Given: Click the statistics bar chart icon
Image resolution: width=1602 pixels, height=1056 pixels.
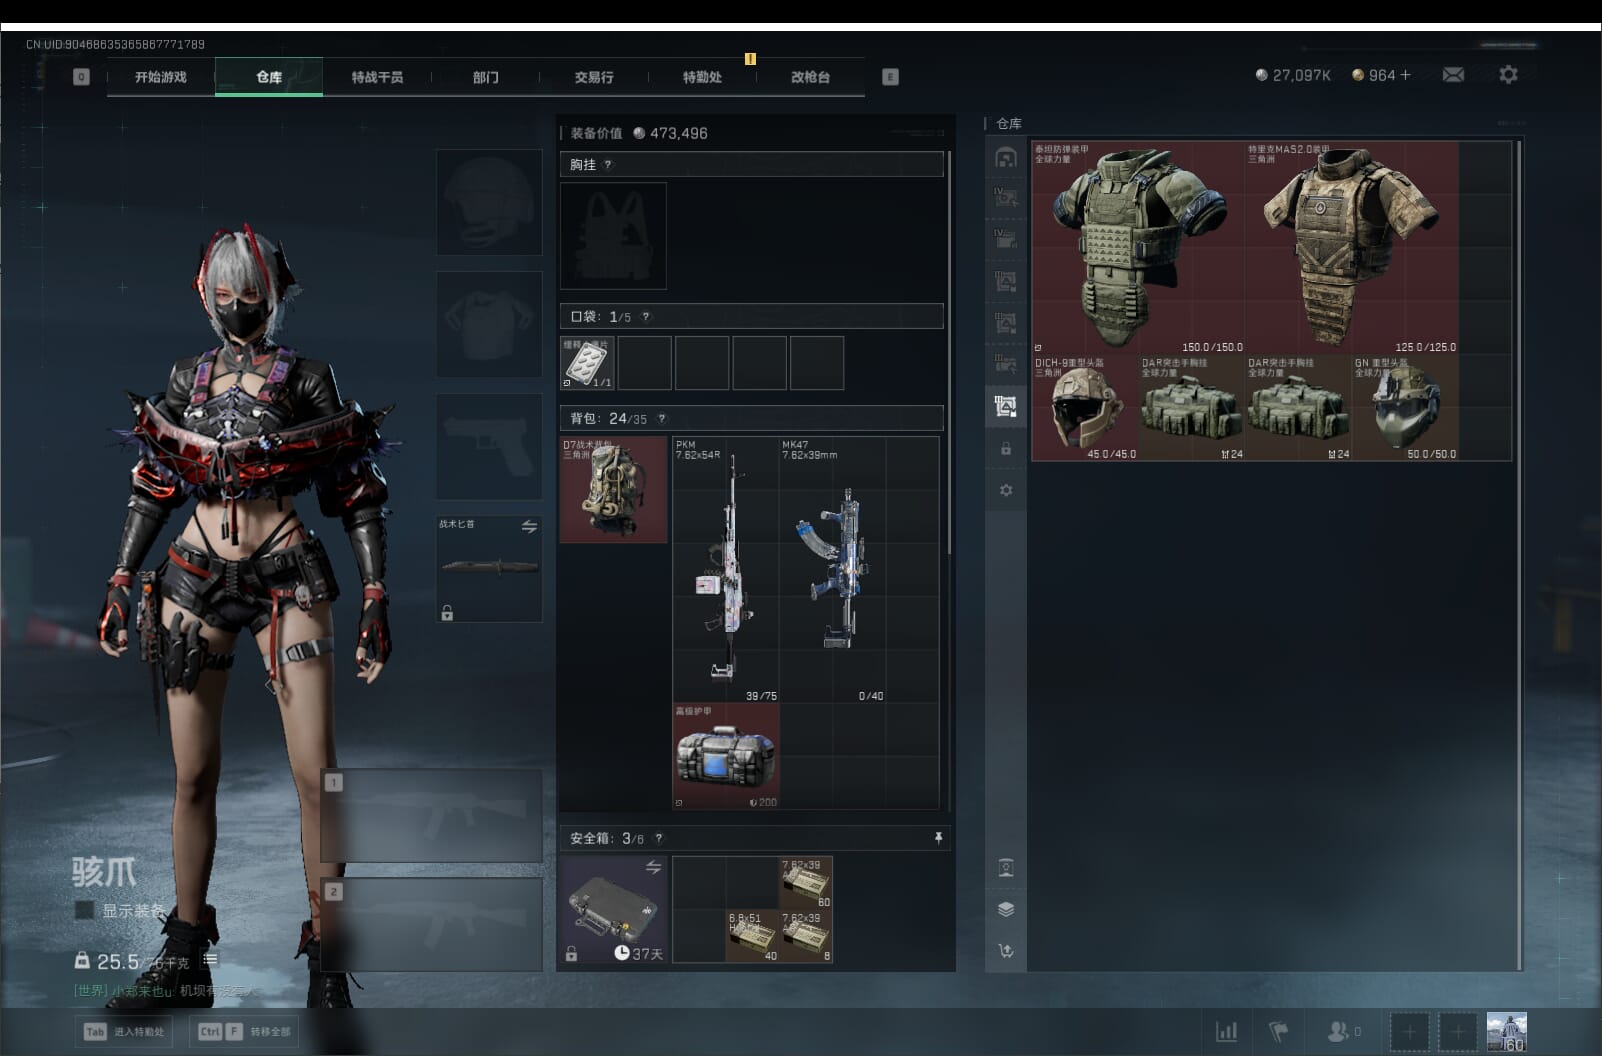Looking at the screenshot, I should pos(1226,1031).
